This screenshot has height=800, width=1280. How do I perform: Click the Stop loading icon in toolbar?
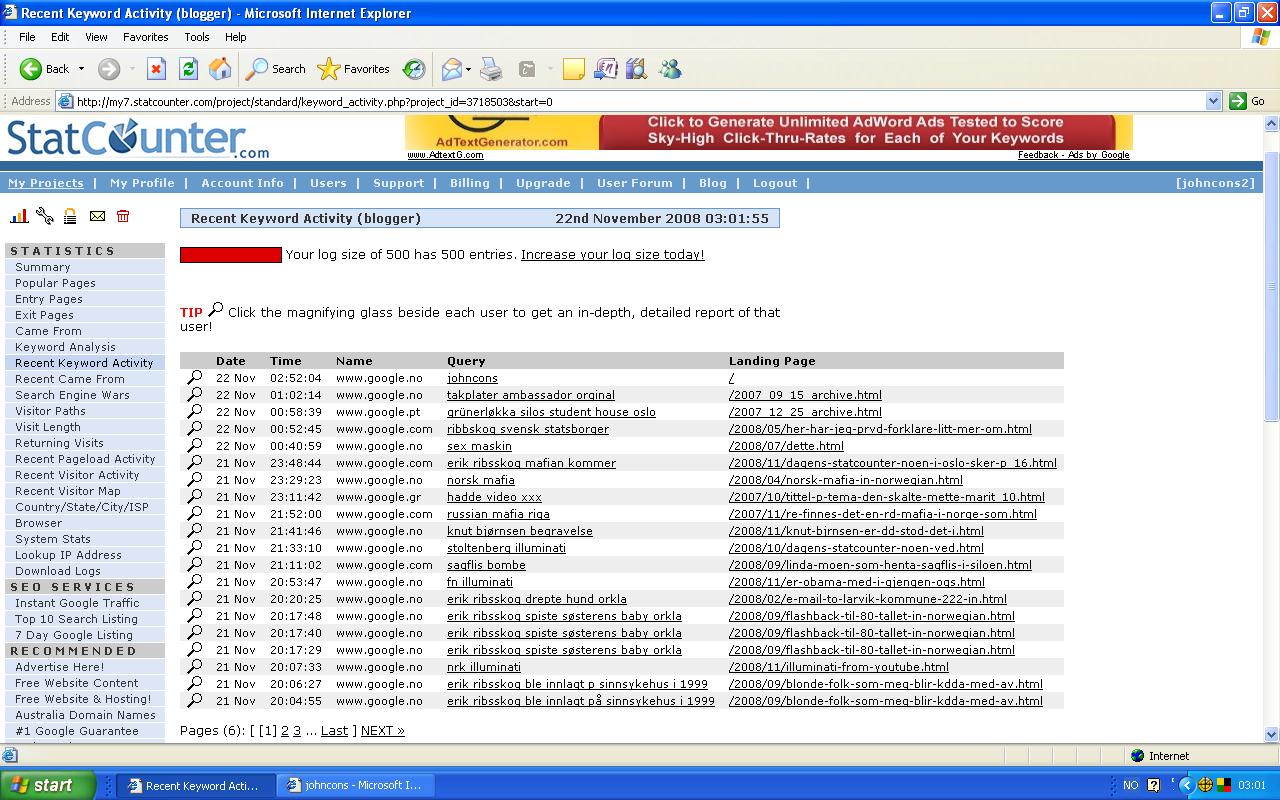[x=156, y=69]
